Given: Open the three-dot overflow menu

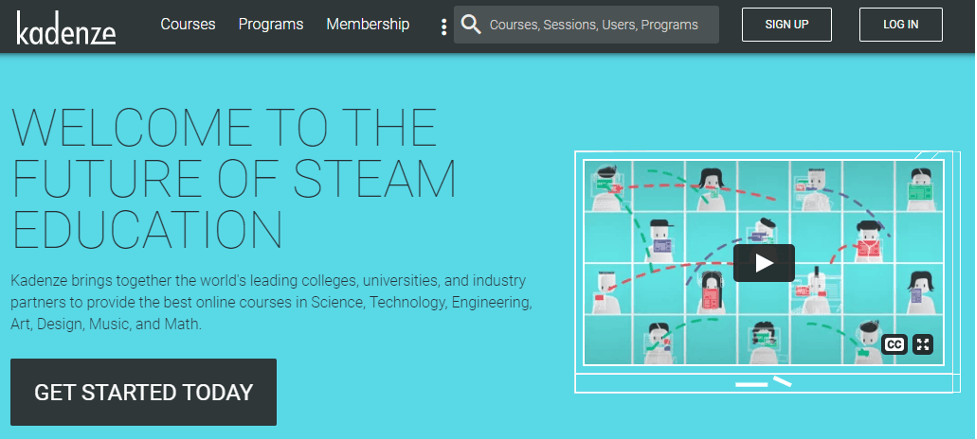Looking at the screenshot, I should [444, 27].
